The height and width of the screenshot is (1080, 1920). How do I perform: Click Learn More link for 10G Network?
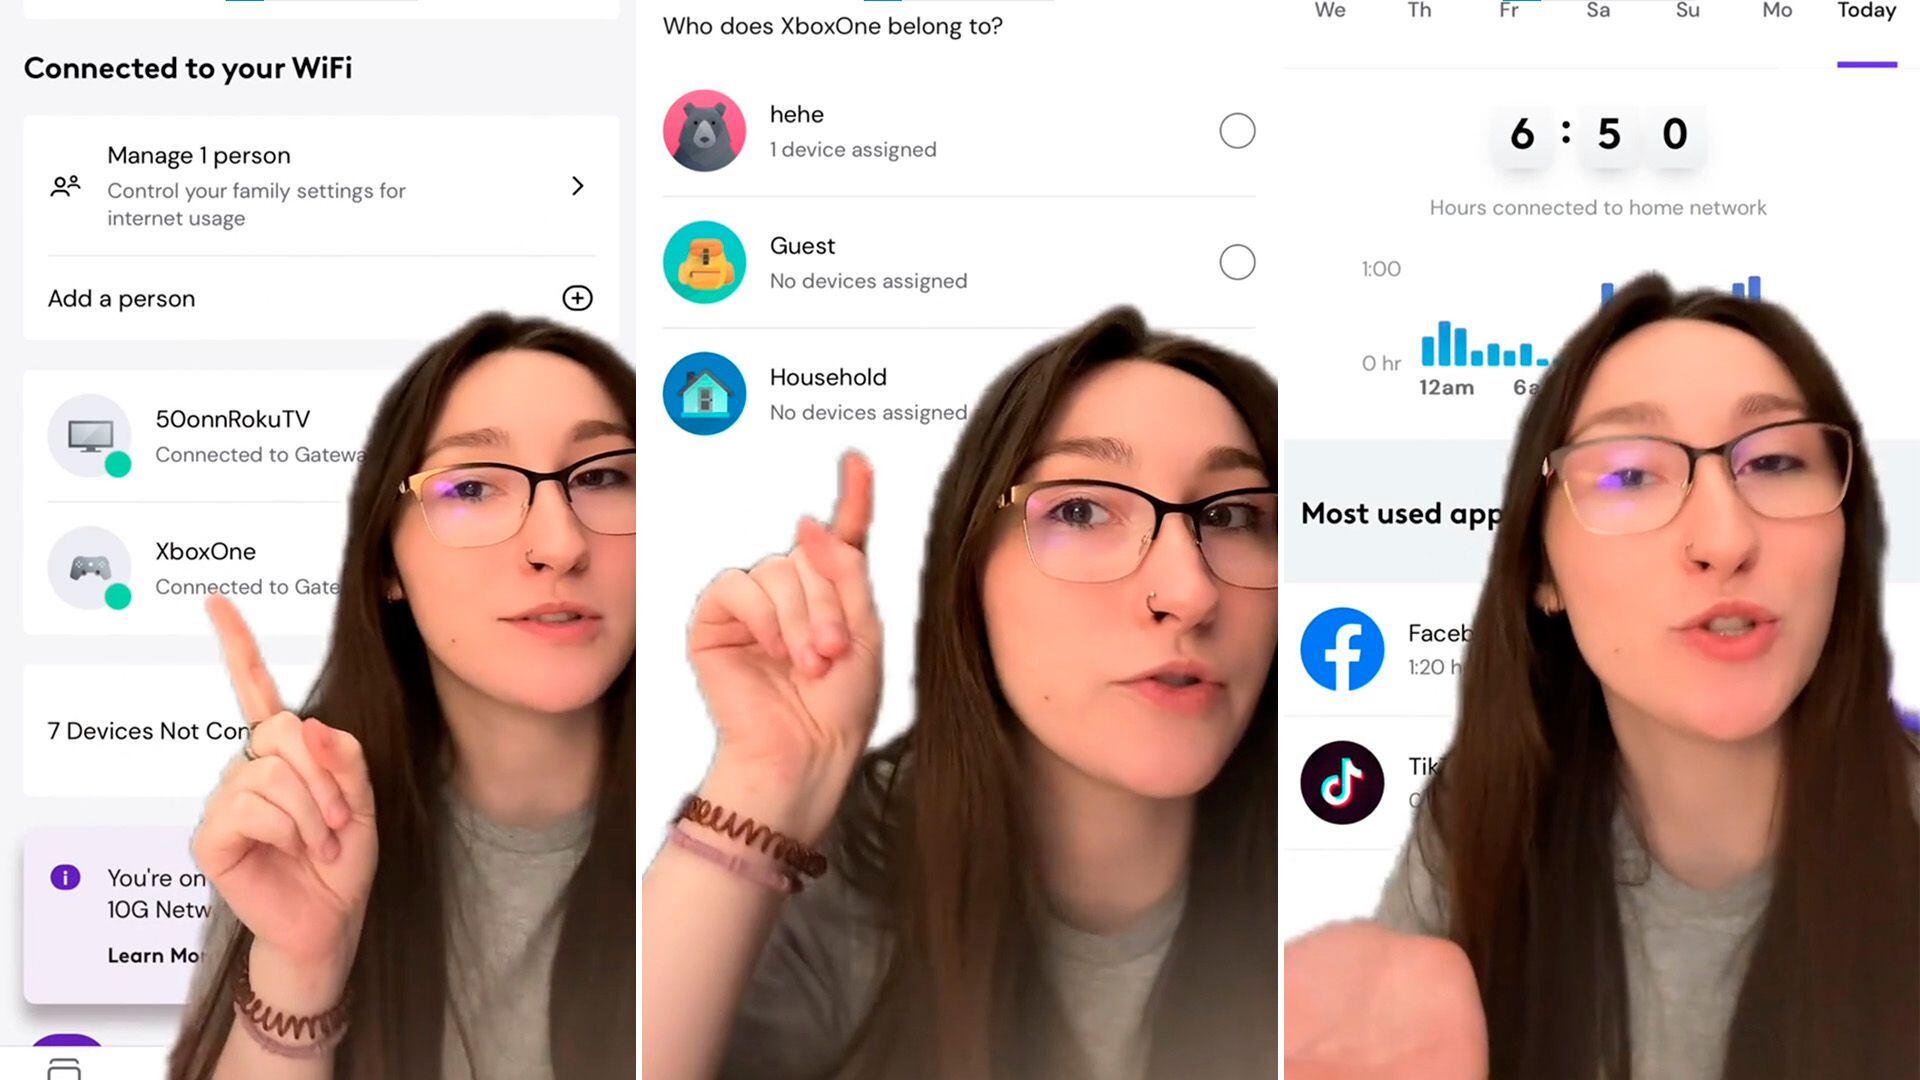pyautogui.click(x=156, y=955)
